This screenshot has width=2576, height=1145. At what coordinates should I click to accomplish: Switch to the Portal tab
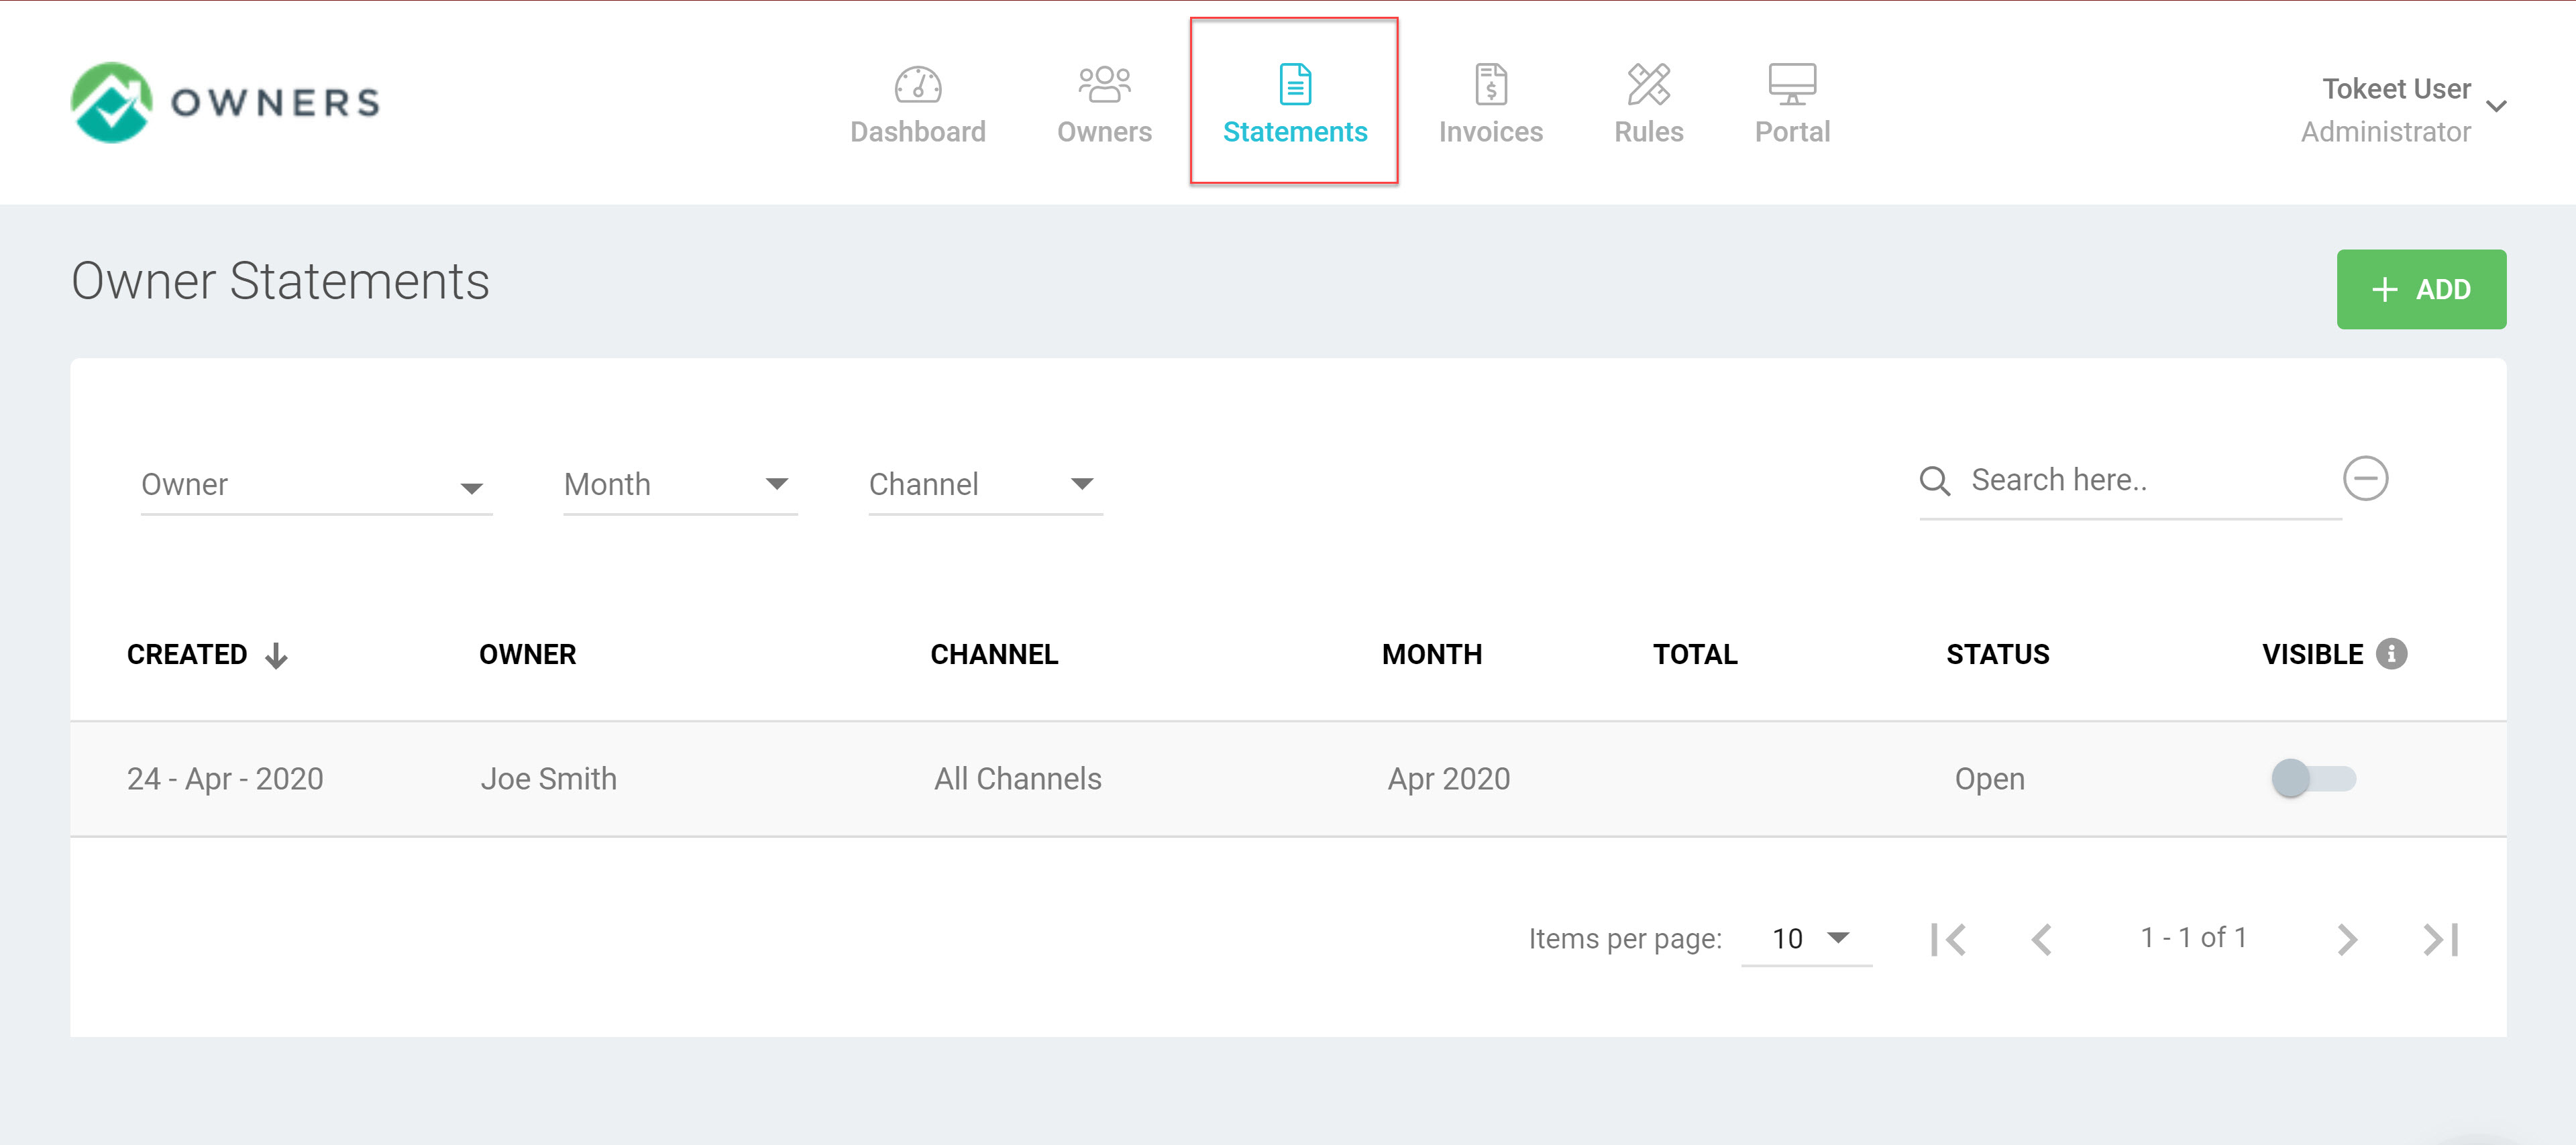pos(1792,132)
